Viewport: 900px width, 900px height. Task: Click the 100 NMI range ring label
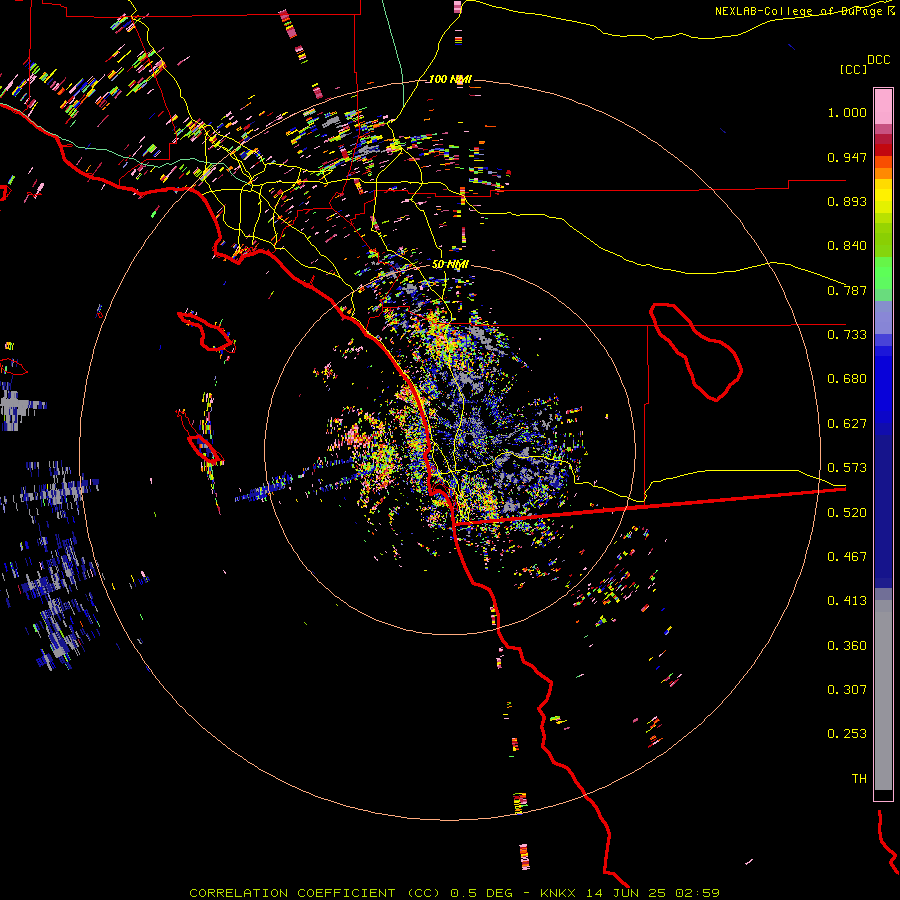pos(450,79)
